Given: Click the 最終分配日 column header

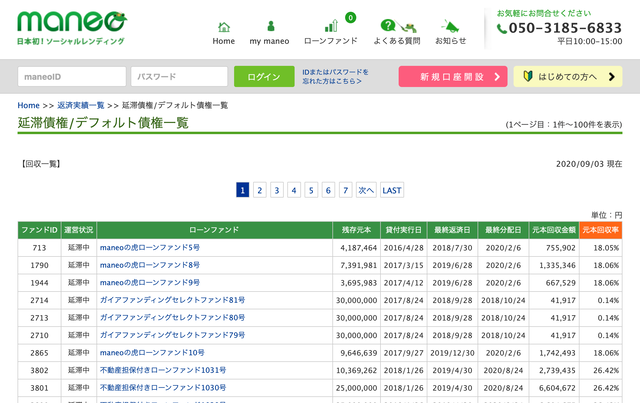Looking at the screenshot, I should [503, 230].
